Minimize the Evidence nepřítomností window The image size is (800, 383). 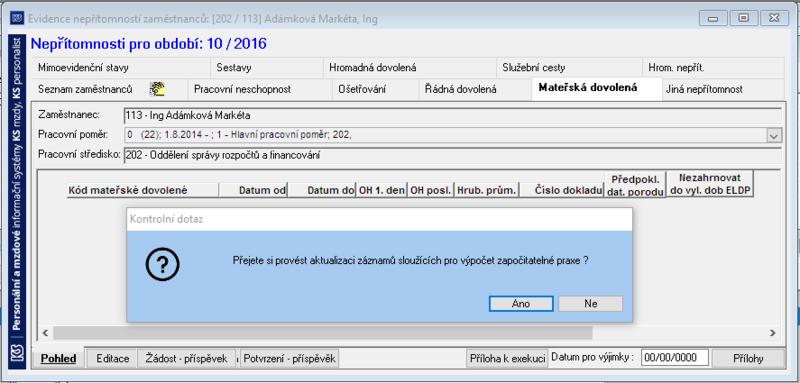[x=713, y=18]
